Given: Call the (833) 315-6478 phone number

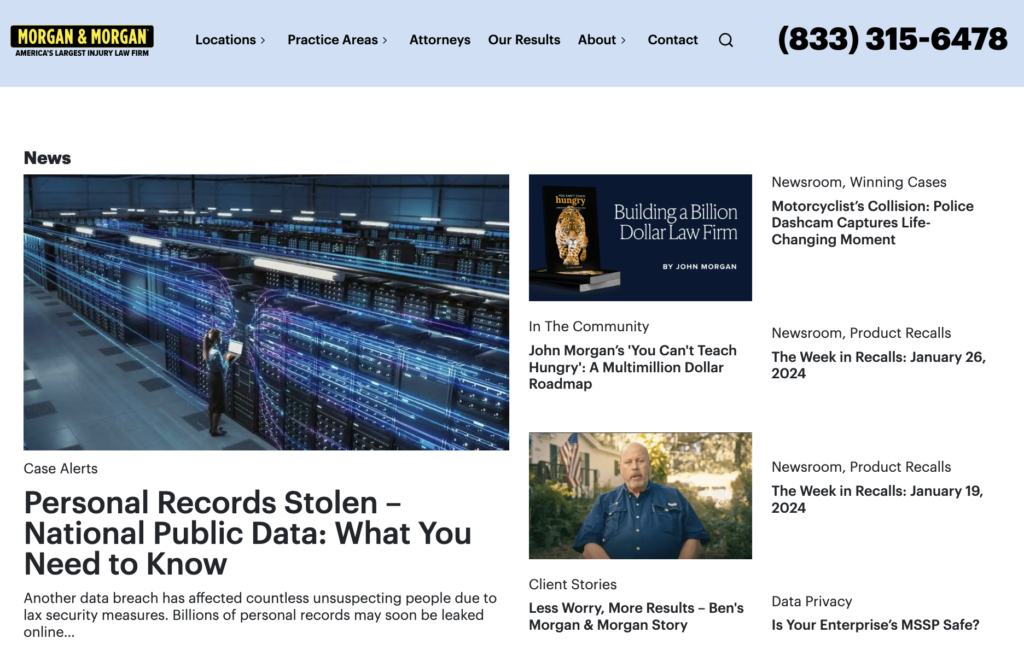Looking at the screenshot, I should click(892, 39).
